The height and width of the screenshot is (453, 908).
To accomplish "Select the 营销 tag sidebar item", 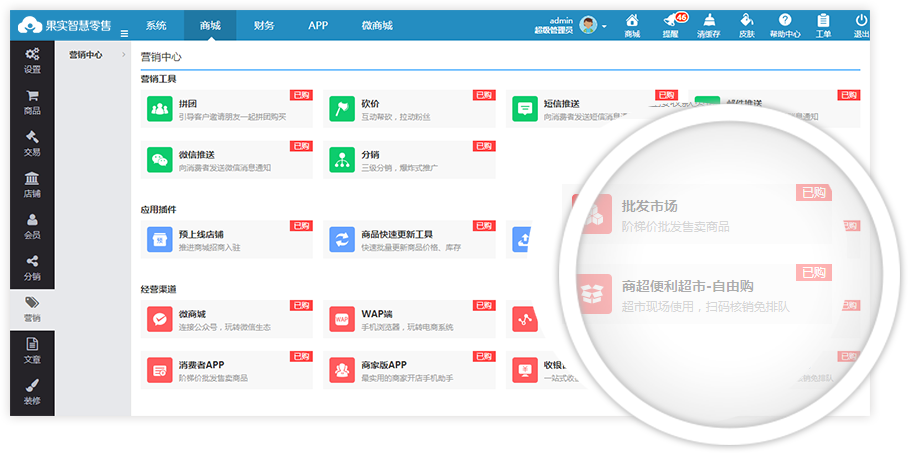I will click(32, 310).
